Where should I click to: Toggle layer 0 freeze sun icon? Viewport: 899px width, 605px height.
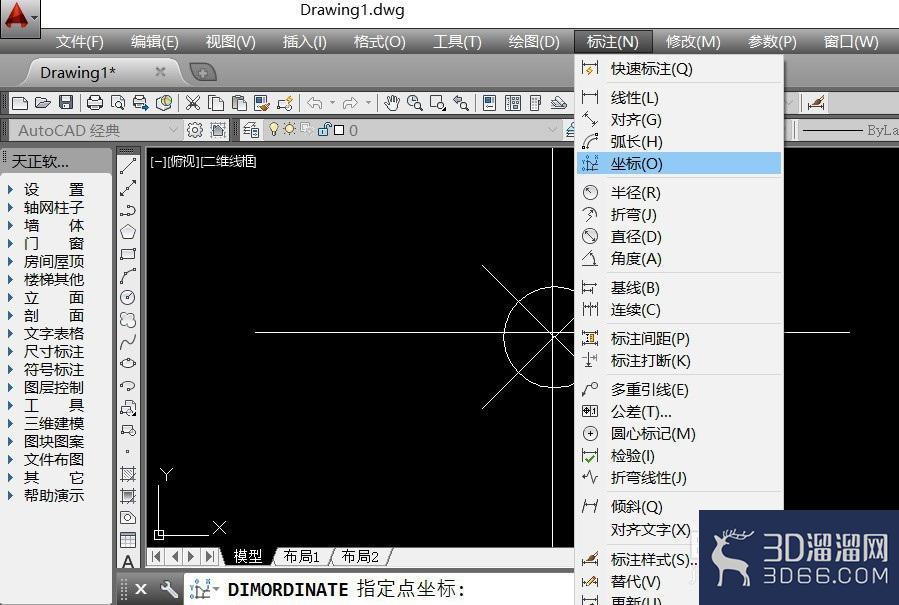point(290,129)
